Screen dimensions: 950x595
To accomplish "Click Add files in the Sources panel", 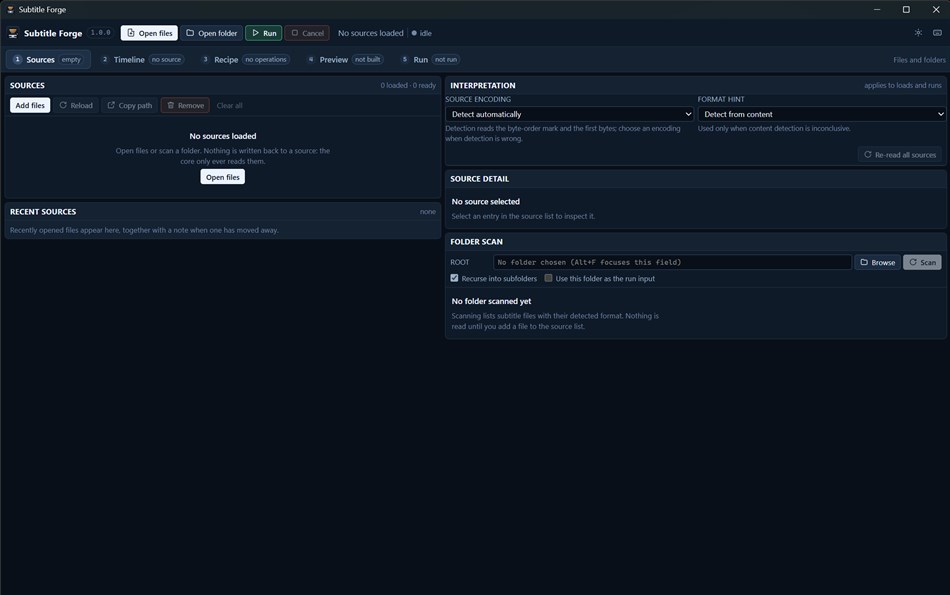I will 30,105.
